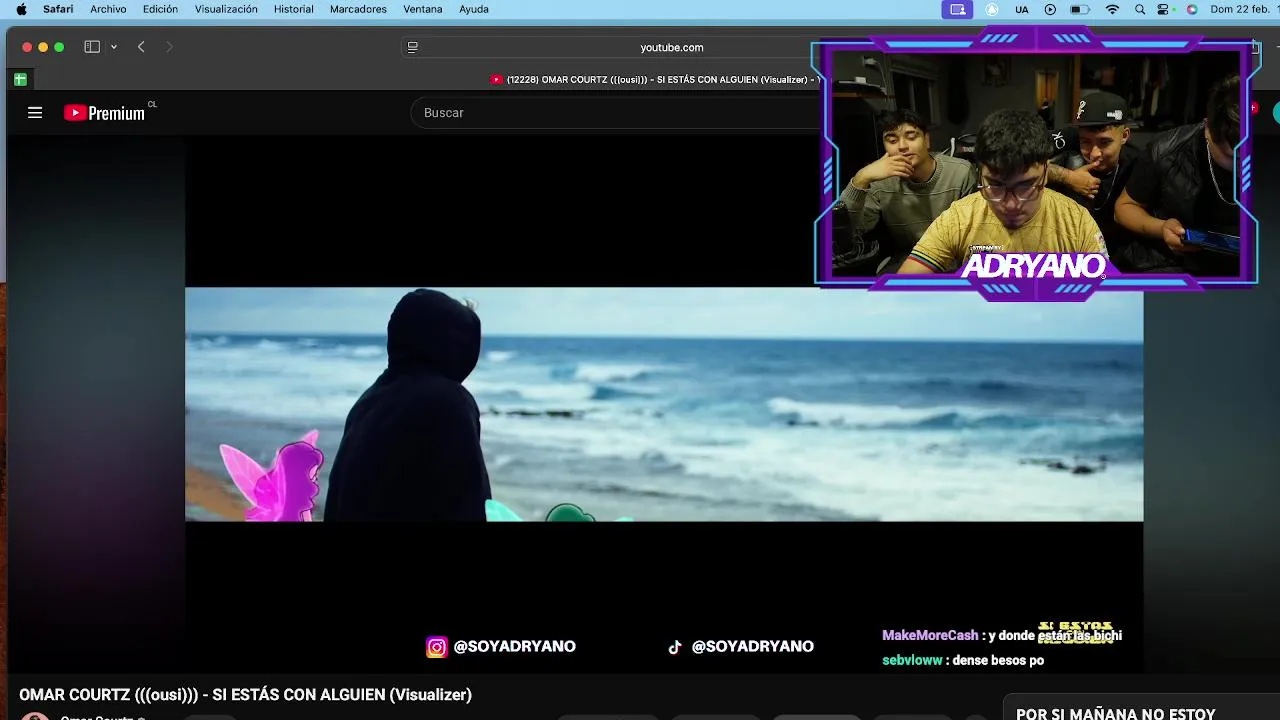The image size is (1280, 720).
Task: Click MakeMoreCash chat username
Action: coord(930,636)
